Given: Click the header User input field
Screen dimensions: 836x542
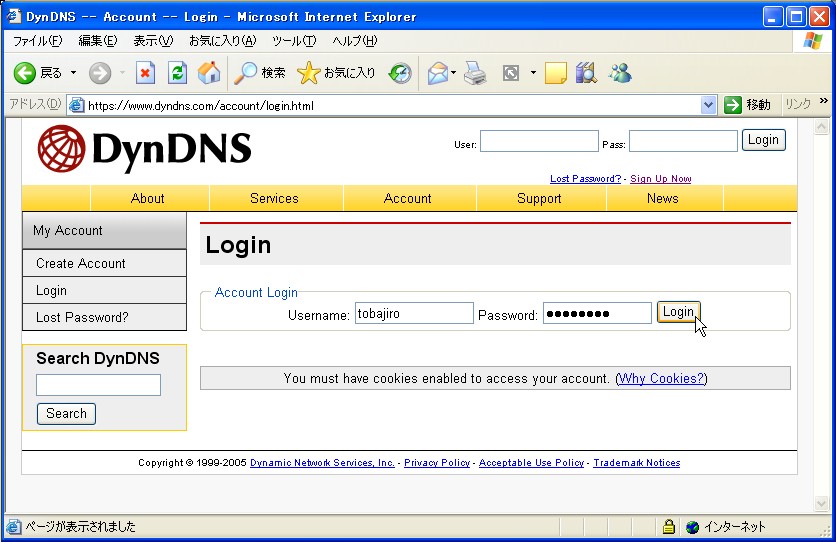Looking at the screenshot, I should click(x=539, y=141).
